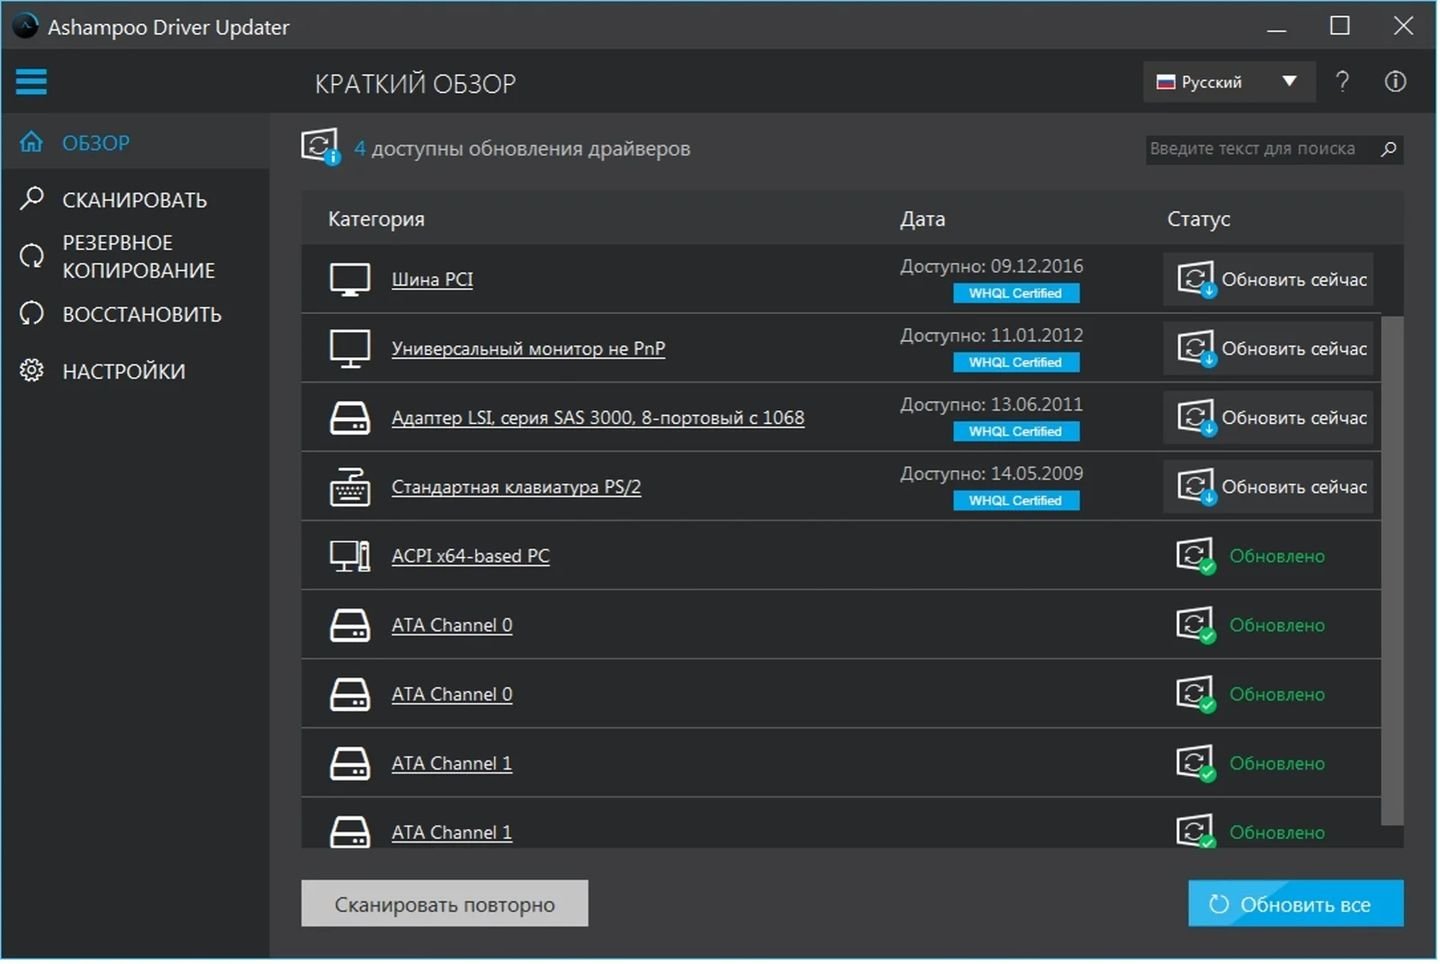This screenshot has height=964, width=1440.
Task: Click Обновлено status of ACPI x64-based PC
Action: [1277, 556]
